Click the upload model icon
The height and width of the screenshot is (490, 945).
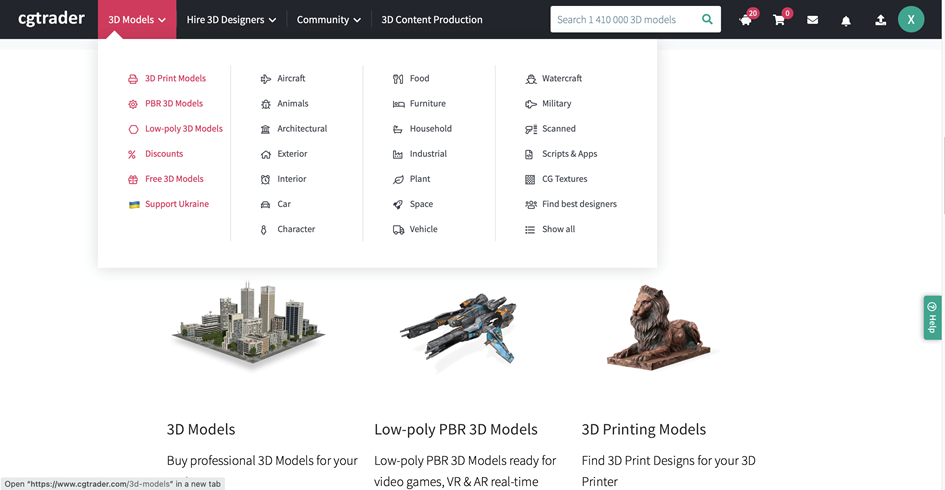[880, 20]
